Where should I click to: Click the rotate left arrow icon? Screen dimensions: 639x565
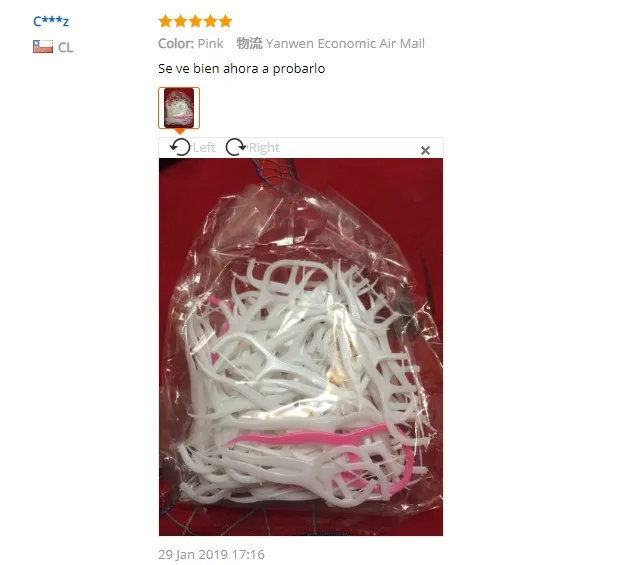(180, 147)
